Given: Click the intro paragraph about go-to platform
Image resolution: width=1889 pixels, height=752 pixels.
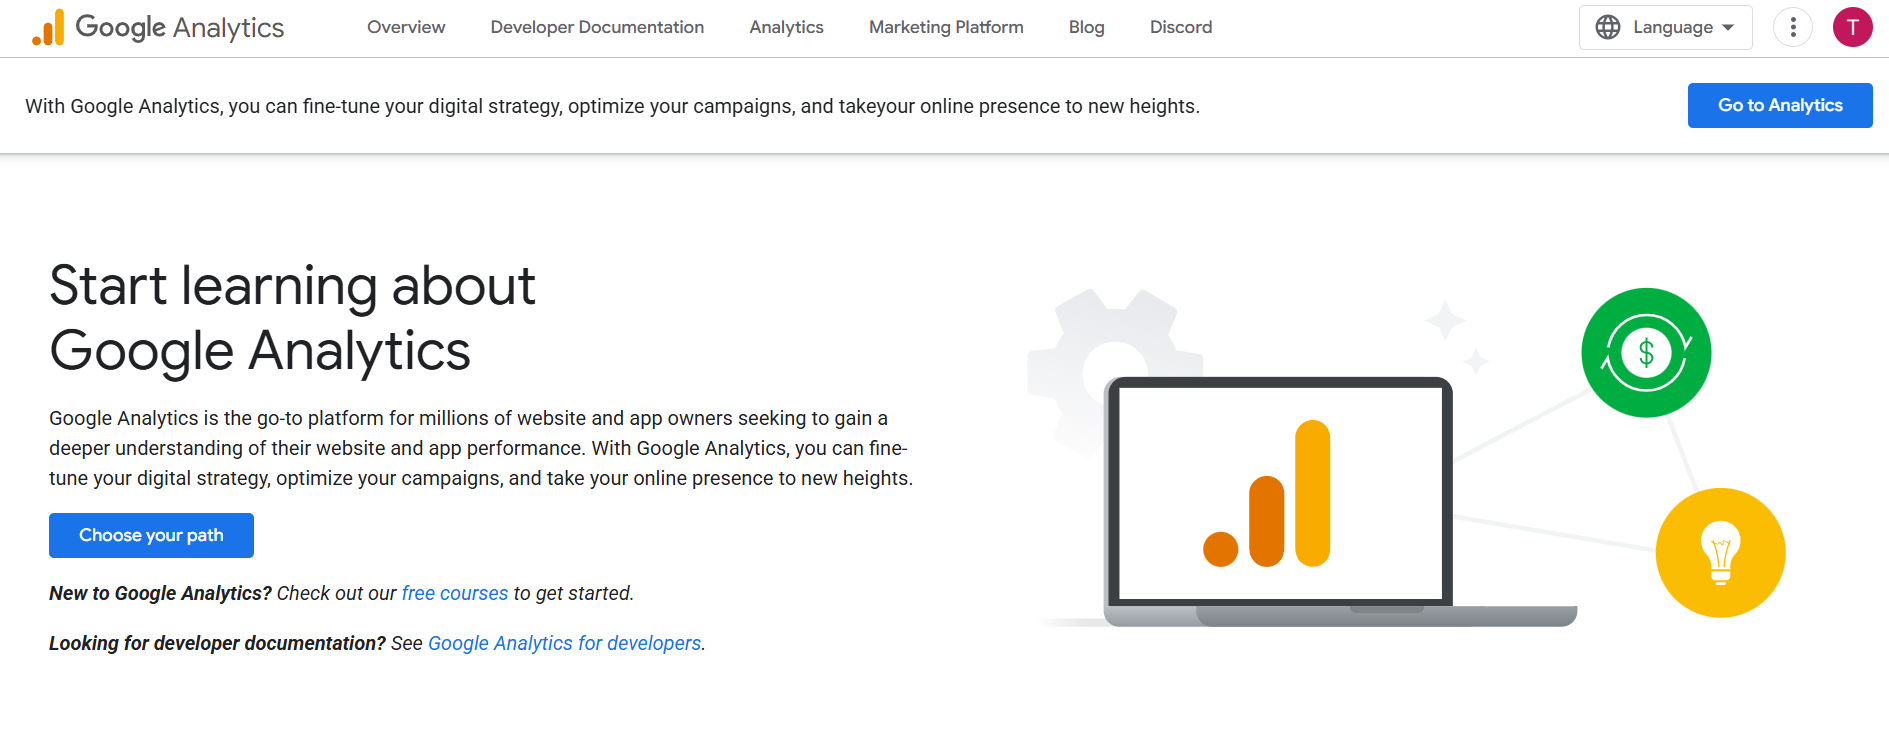Looking at the screenshot, I should tap(481, 448).
